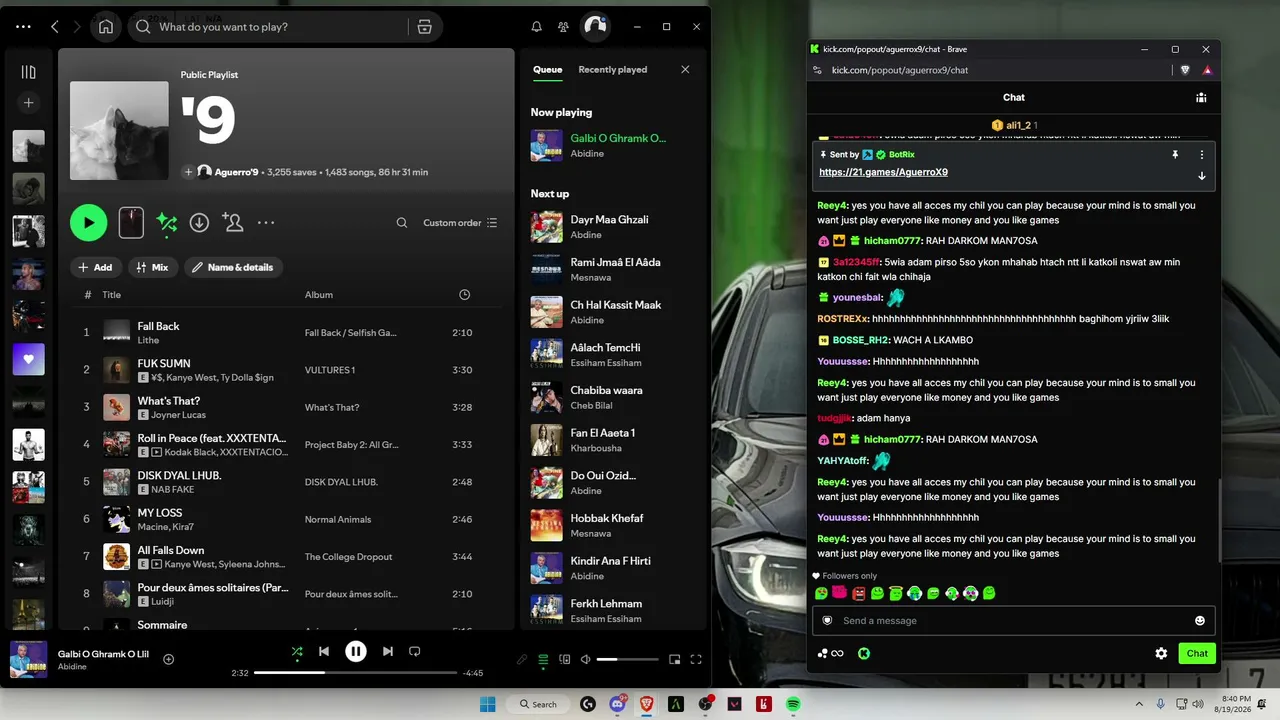Mute the Spotify volume
Image resolution: width=1280 pixels, height=720 pixels.
(x=586, y=659)
